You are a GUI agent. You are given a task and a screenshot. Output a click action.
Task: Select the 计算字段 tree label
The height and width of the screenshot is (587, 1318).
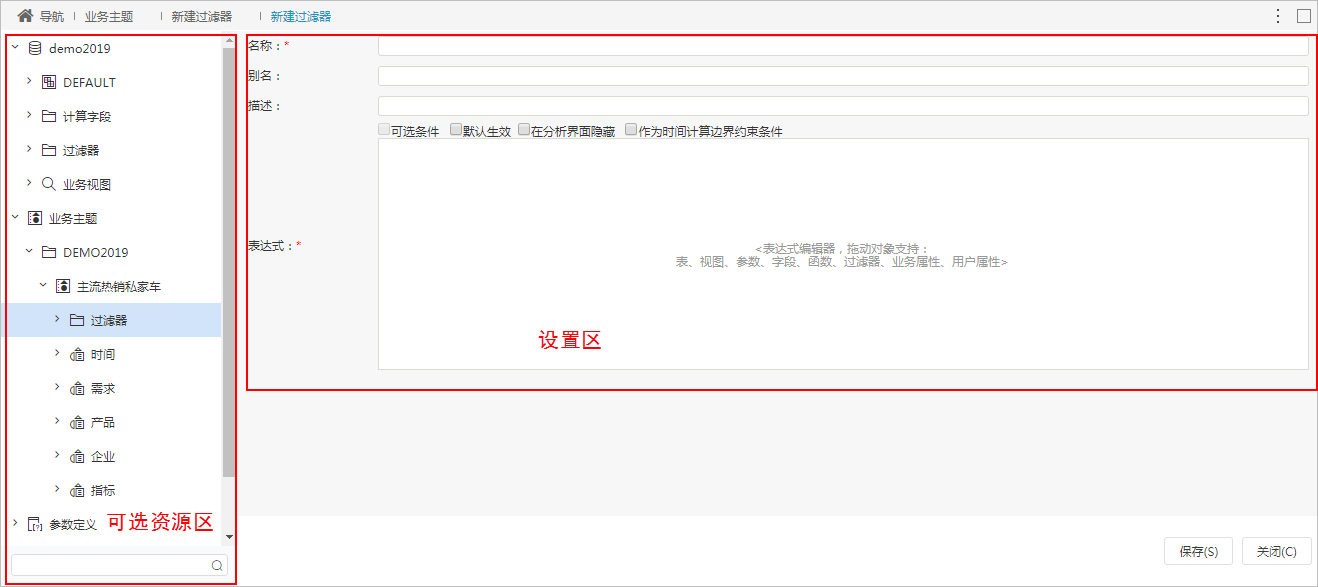(87, 117)
